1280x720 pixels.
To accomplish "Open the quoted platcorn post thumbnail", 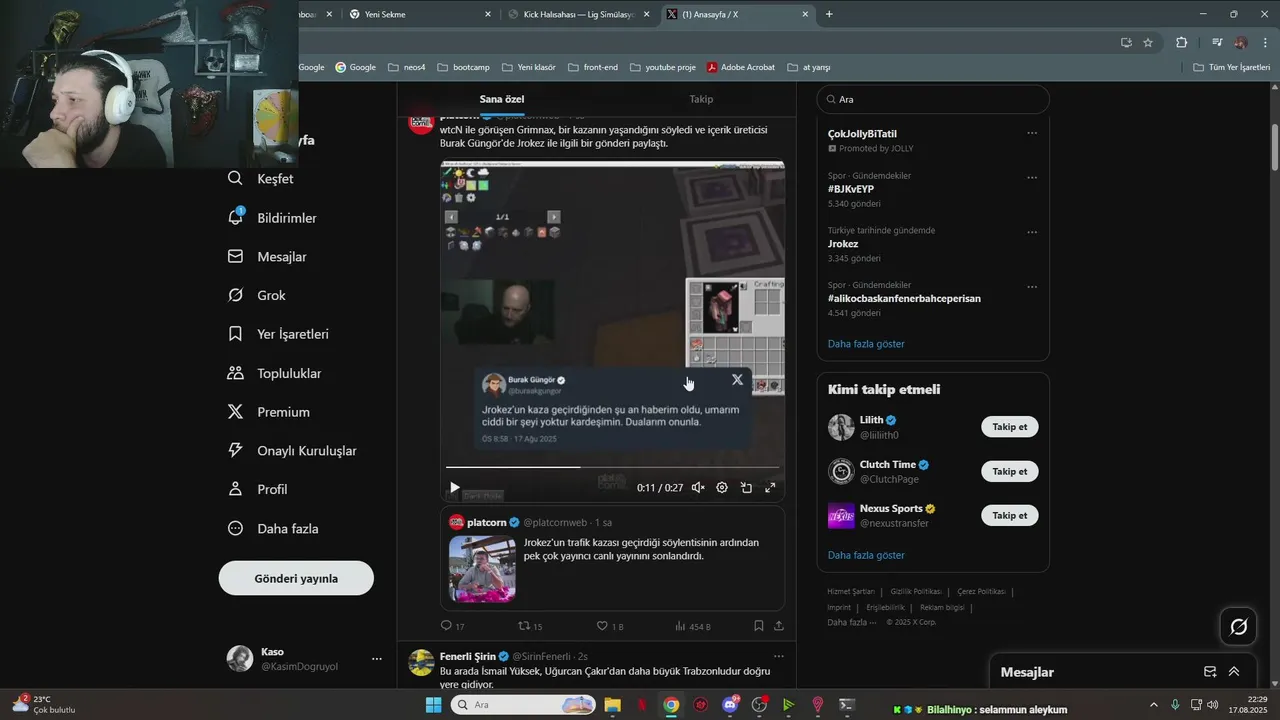I will point(482,569).
